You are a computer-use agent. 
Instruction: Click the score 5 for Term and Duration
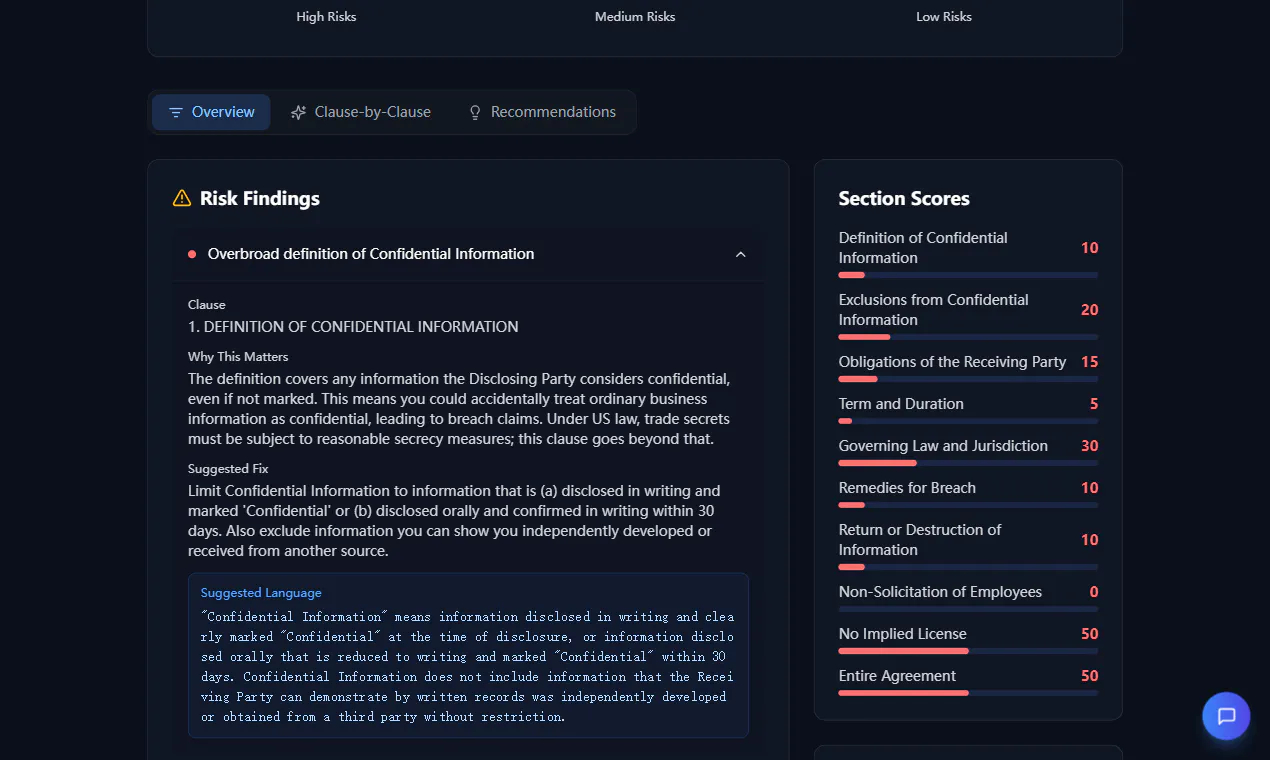coord(1094,404)
